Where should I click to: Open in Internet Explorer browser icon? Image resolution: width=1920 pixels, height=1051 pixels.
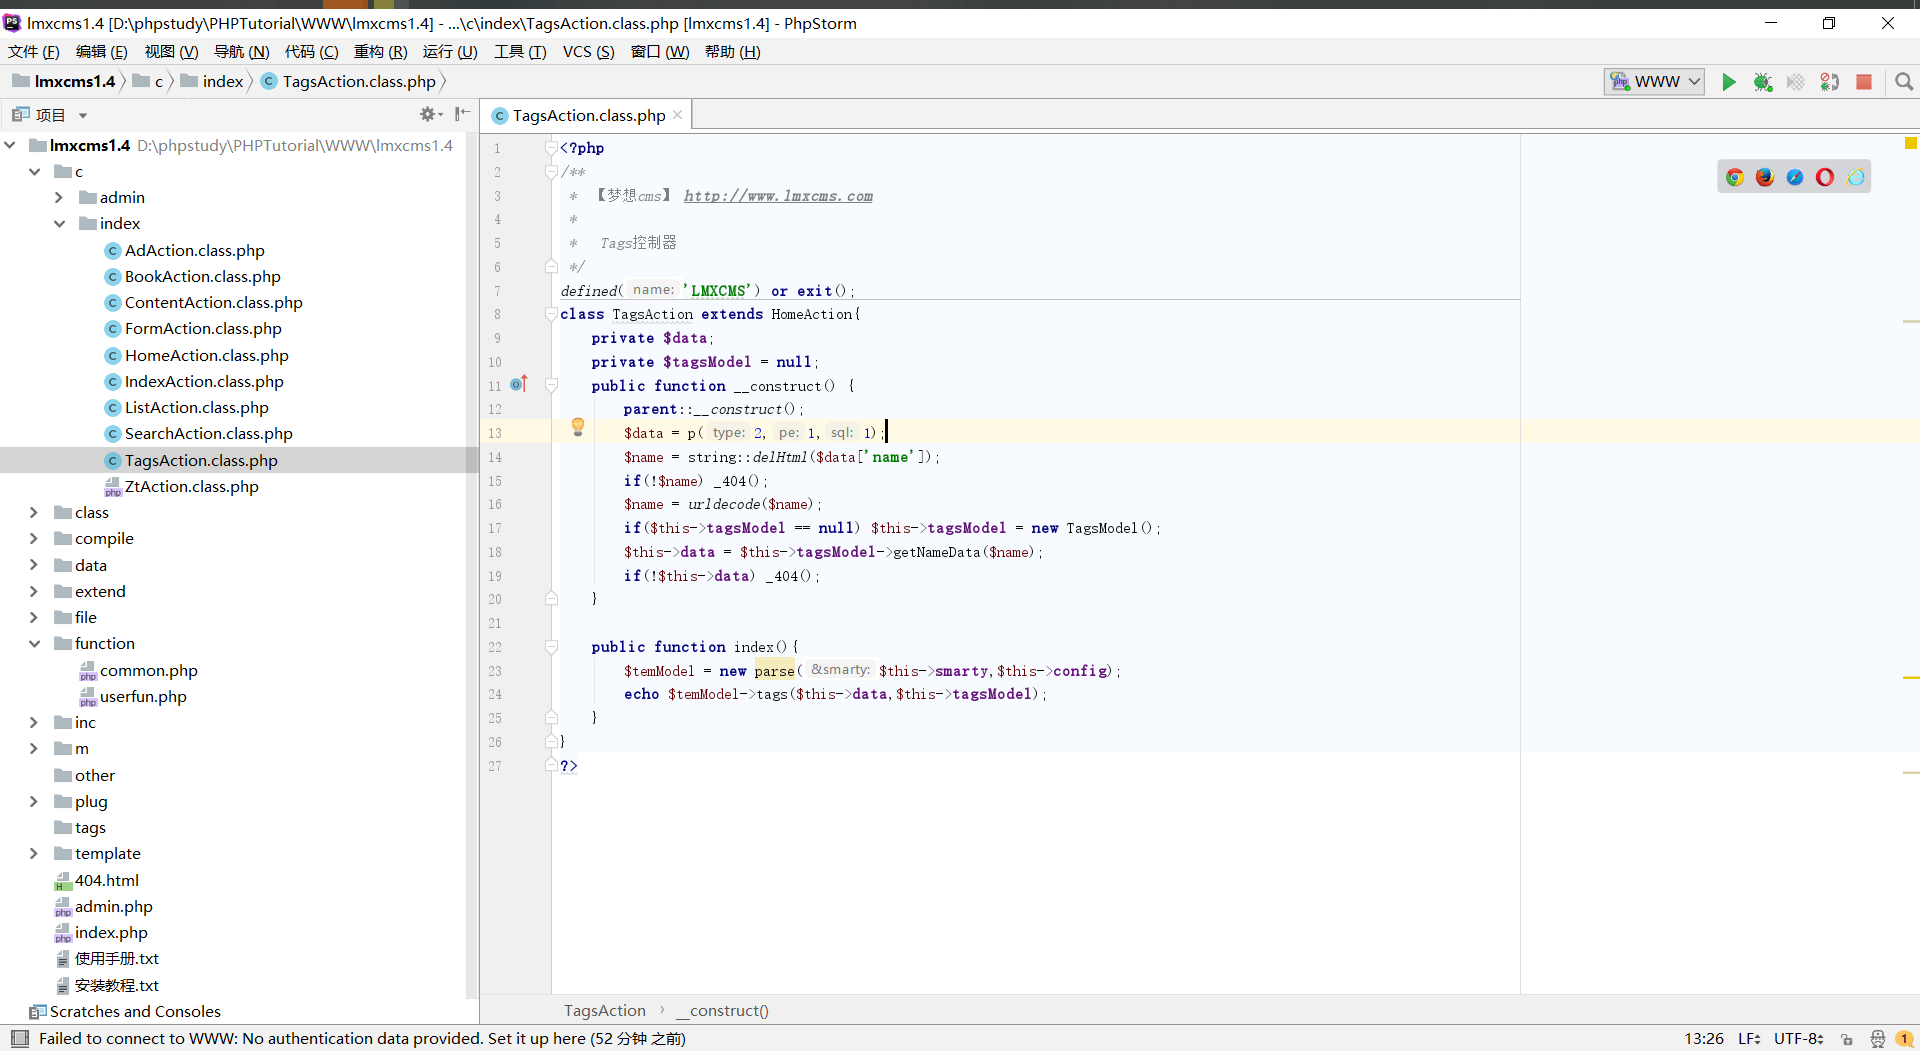point(1856,177)
